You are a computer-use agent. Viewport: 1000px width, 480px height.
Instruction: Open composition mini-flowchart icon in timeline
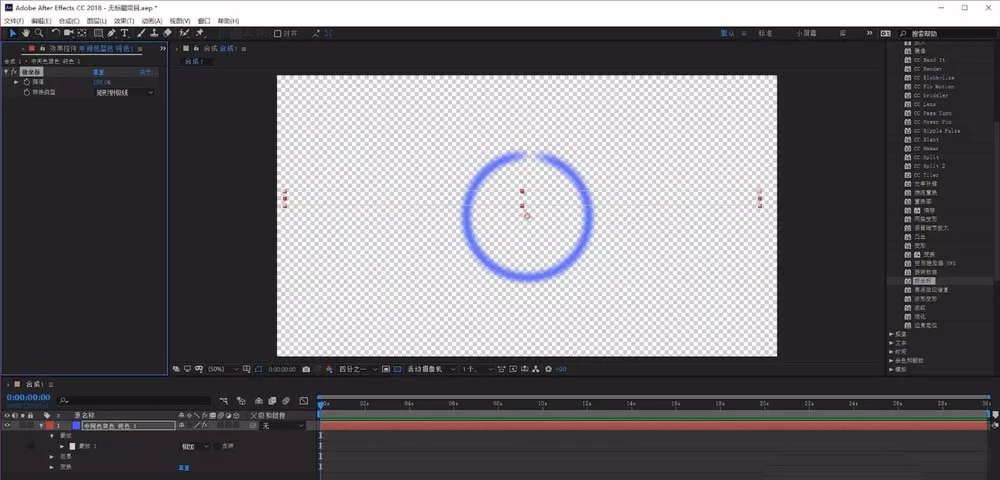coord(224,401)
